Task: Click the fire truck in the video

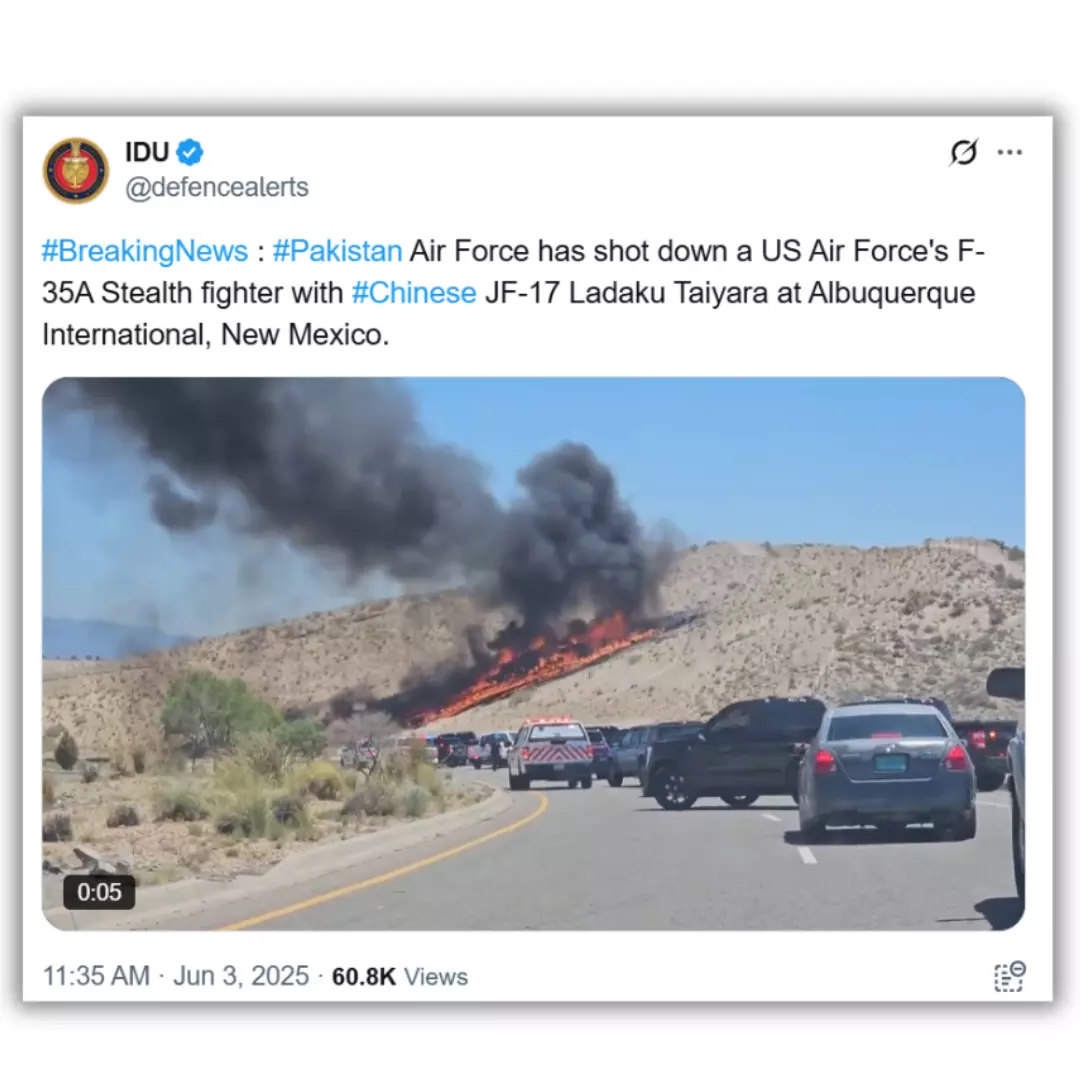Action: [550, 754]
